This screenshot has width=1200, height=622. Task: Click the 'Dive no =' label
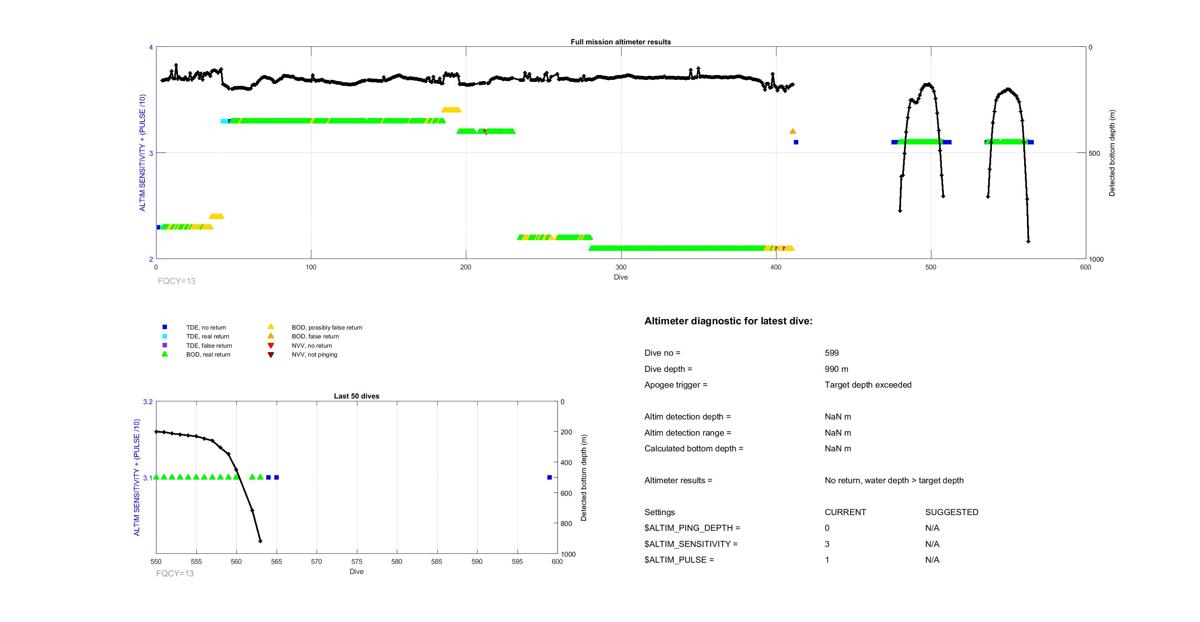click(662, 353)
